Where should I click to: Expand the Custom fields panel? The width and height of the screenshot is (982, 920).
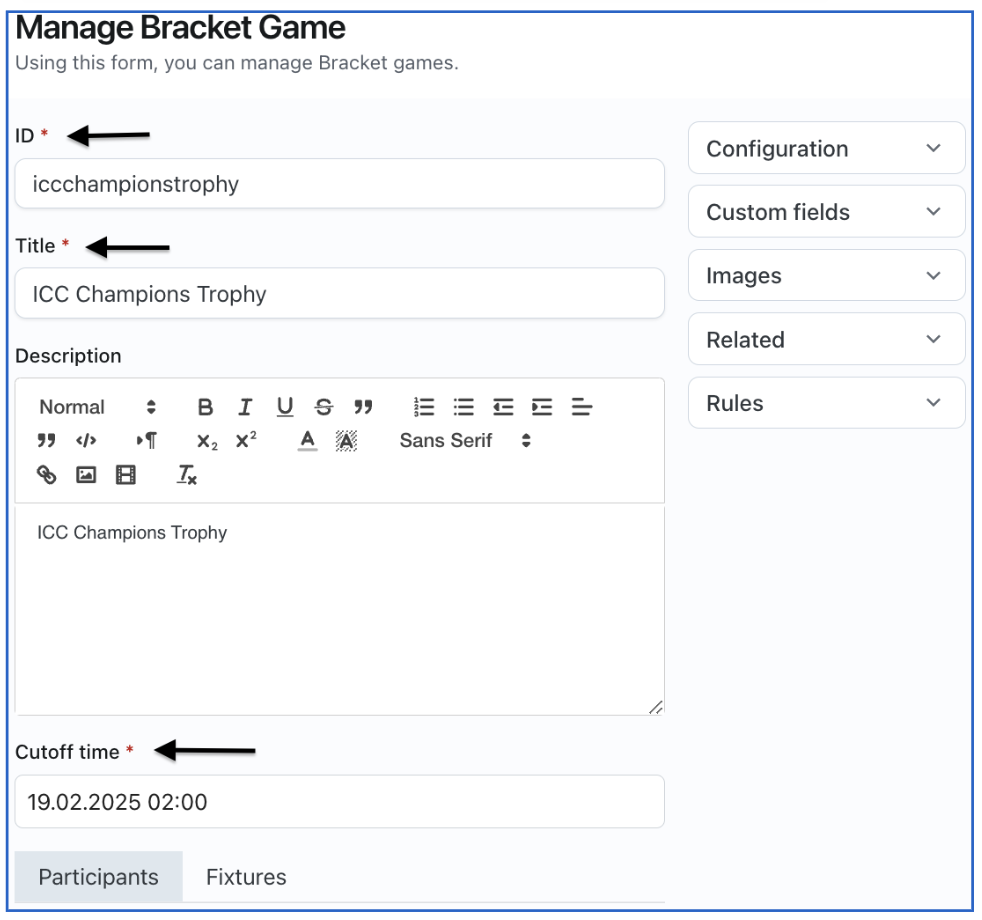click(826, 212)
